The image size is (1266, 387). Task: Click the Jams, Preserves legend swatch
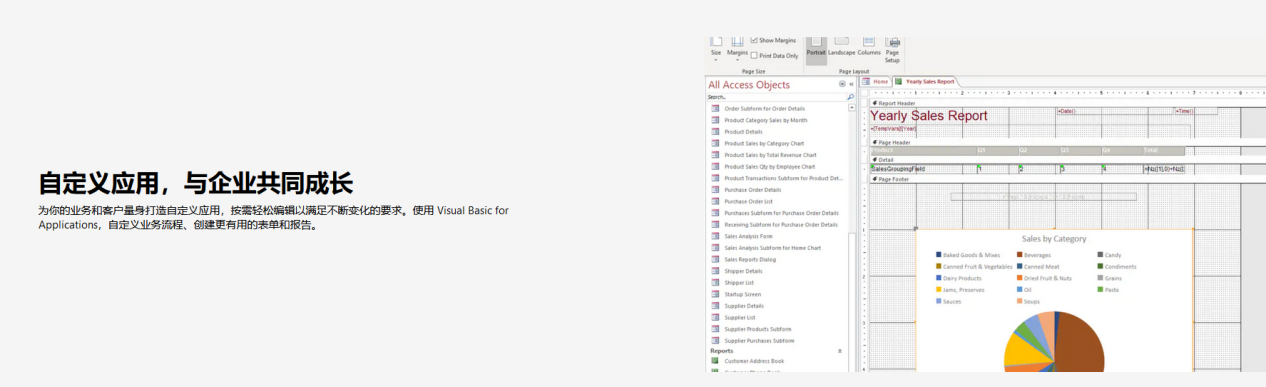coord(939,290)
